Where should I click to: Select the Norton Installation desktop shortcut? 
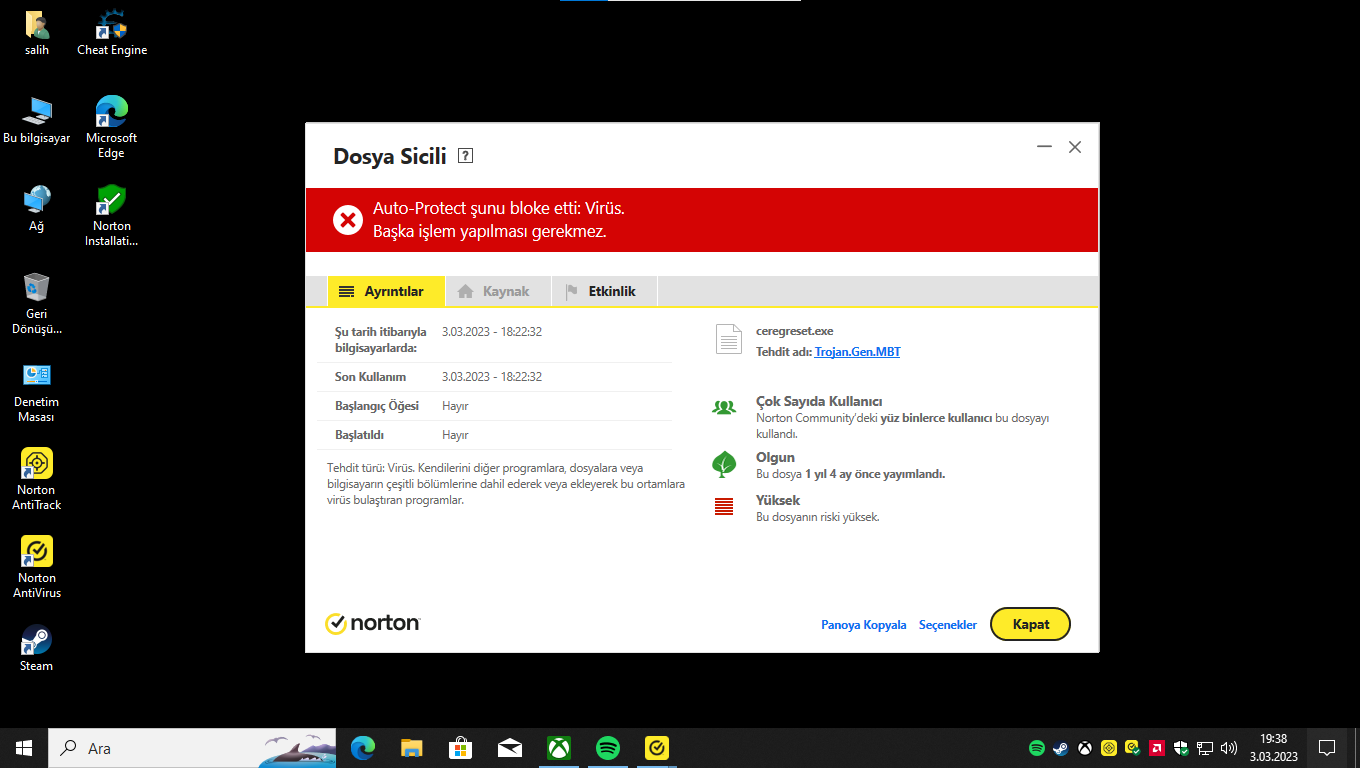[x=111, y=215]
